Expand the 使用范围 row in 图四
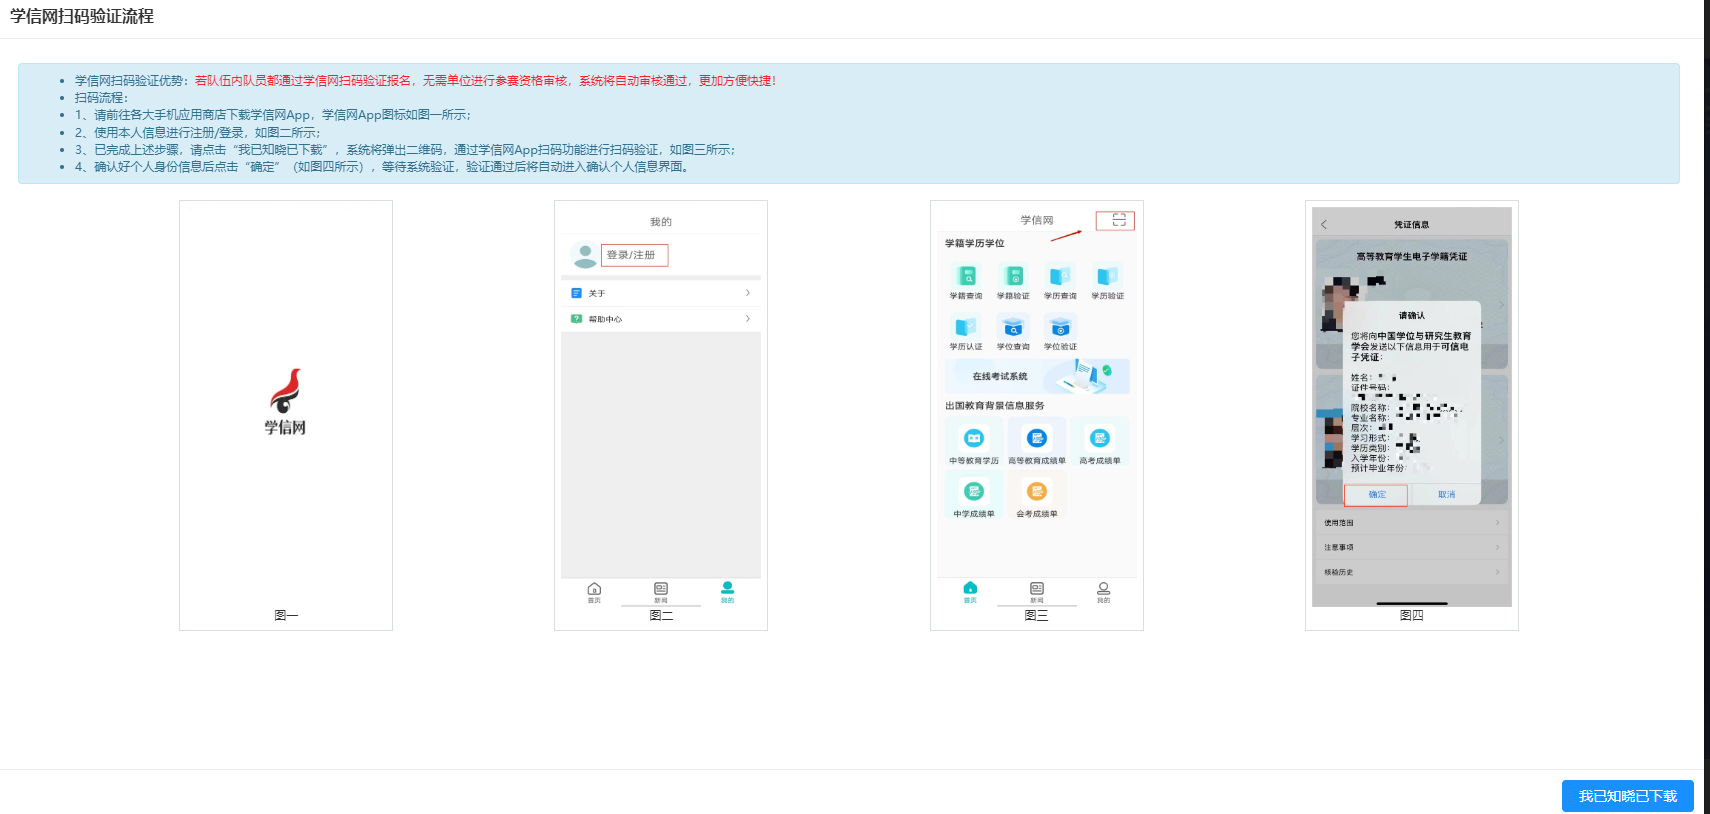The height and width of the screenshot is (814, 1710). pyautogui.click(x=1412, y=522)
